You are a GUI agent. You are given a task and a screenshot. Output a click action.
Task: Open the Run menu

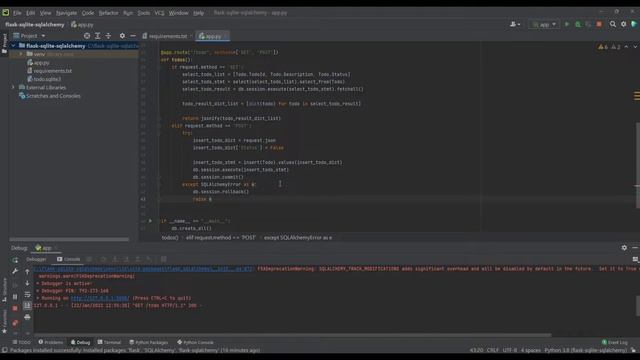(x=128, y=13)
